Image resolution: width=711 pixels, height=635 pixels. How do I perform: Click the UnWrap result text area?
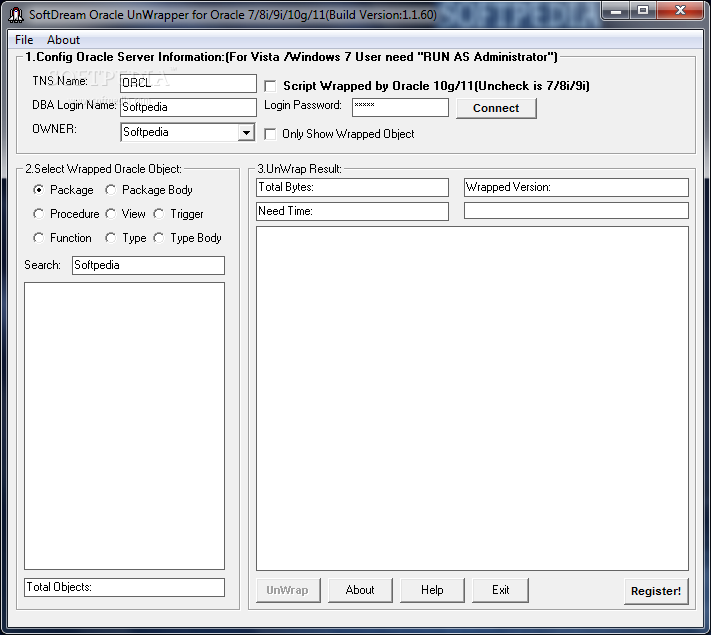(472, 398)
